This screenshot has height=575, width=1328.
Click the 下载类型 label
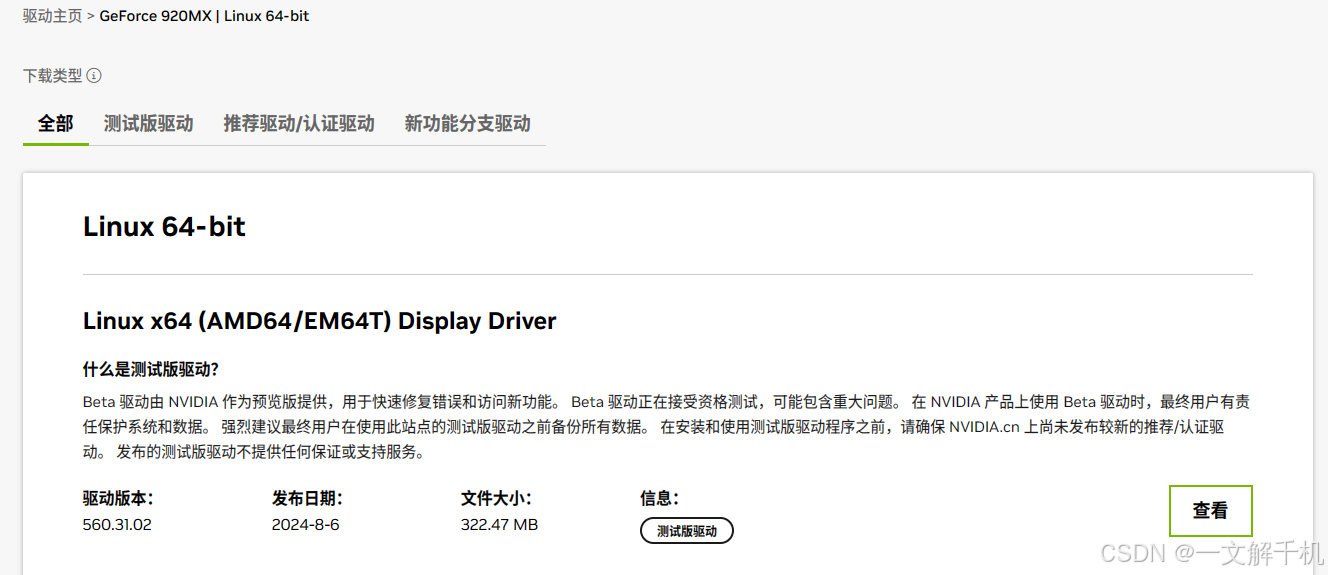pyautogui.click(x=52, y=76)
